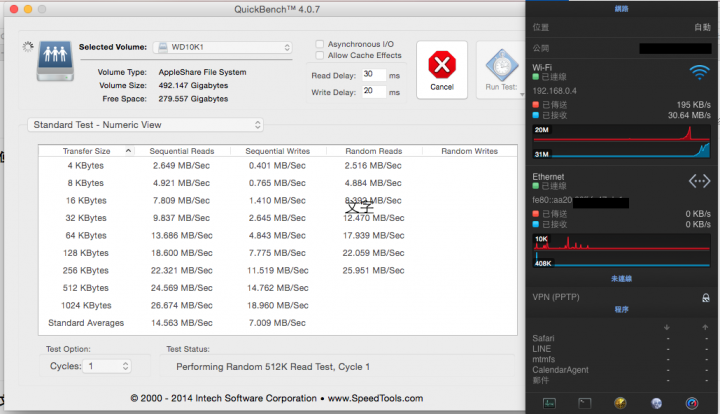This screenshot has width=720, height=414.
Task: Click Safari in the process list
Action: coord(543,338)
